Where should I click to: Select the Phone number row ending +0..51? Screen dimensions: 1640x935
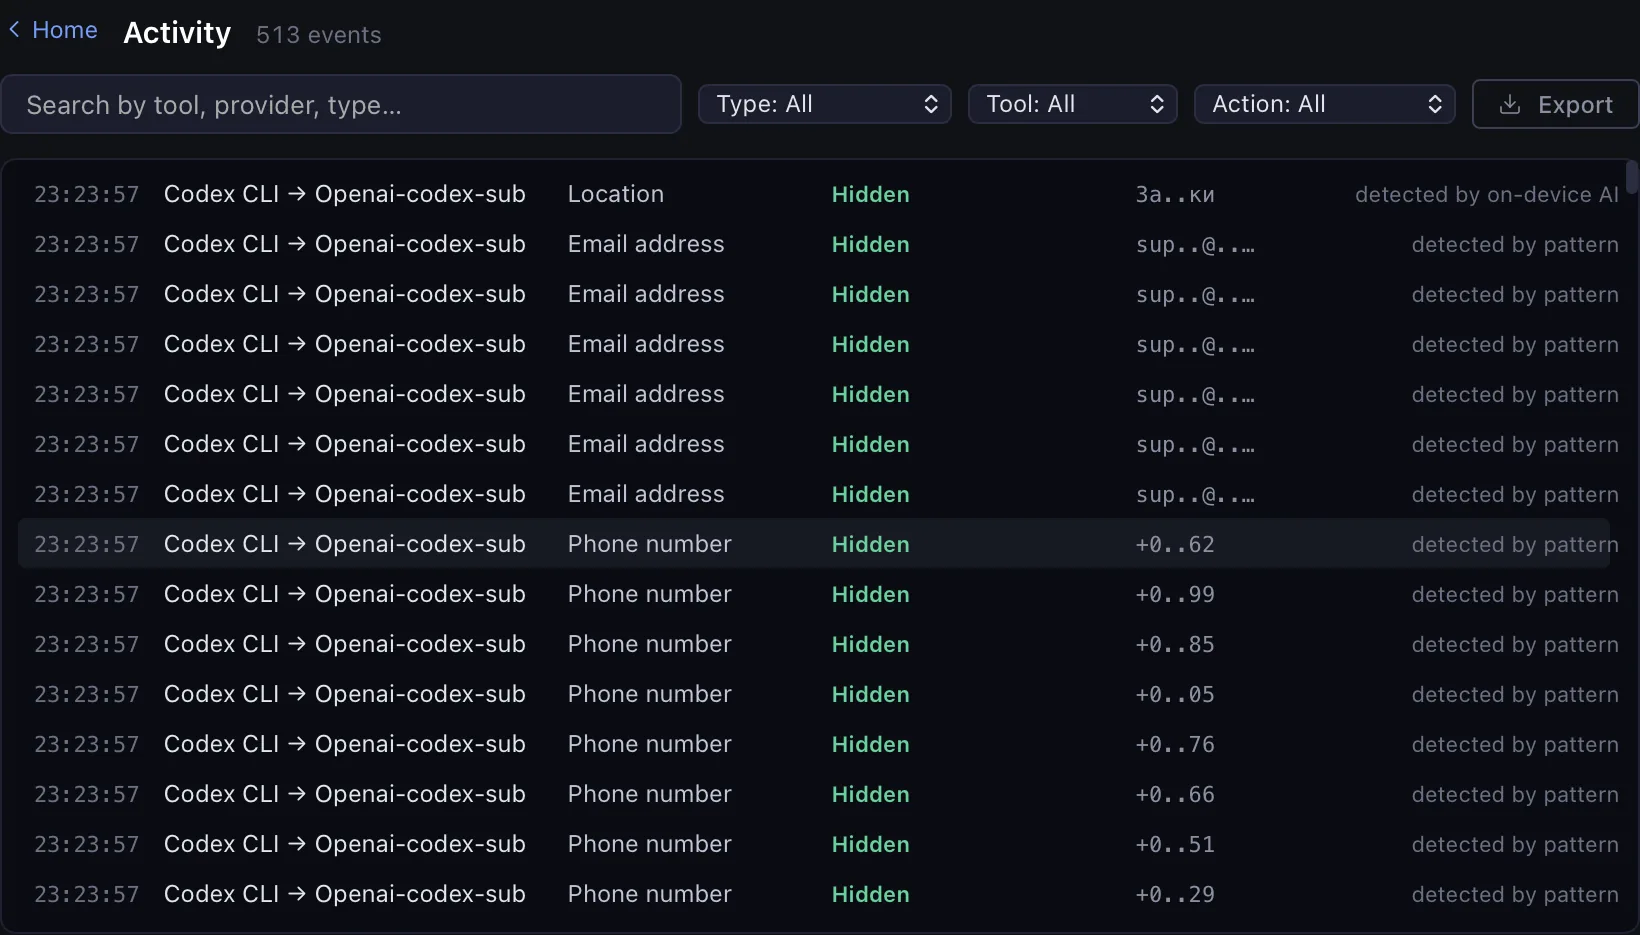coord(814,844)
